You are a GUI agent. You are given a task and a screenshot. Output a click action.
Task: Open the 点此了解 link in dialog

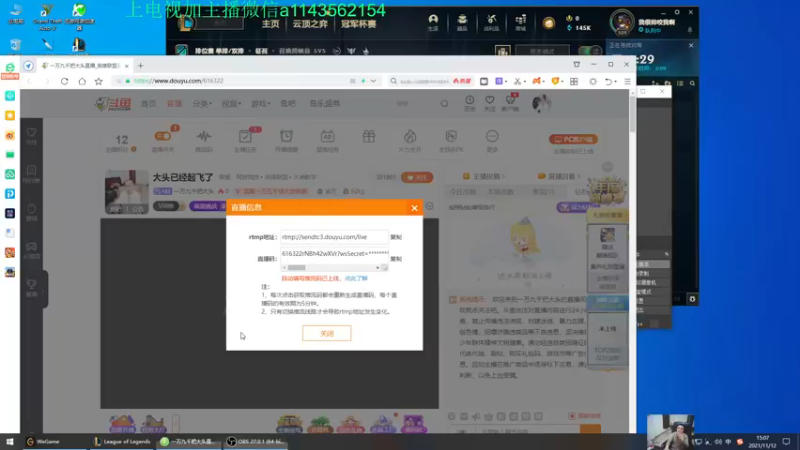356,279
